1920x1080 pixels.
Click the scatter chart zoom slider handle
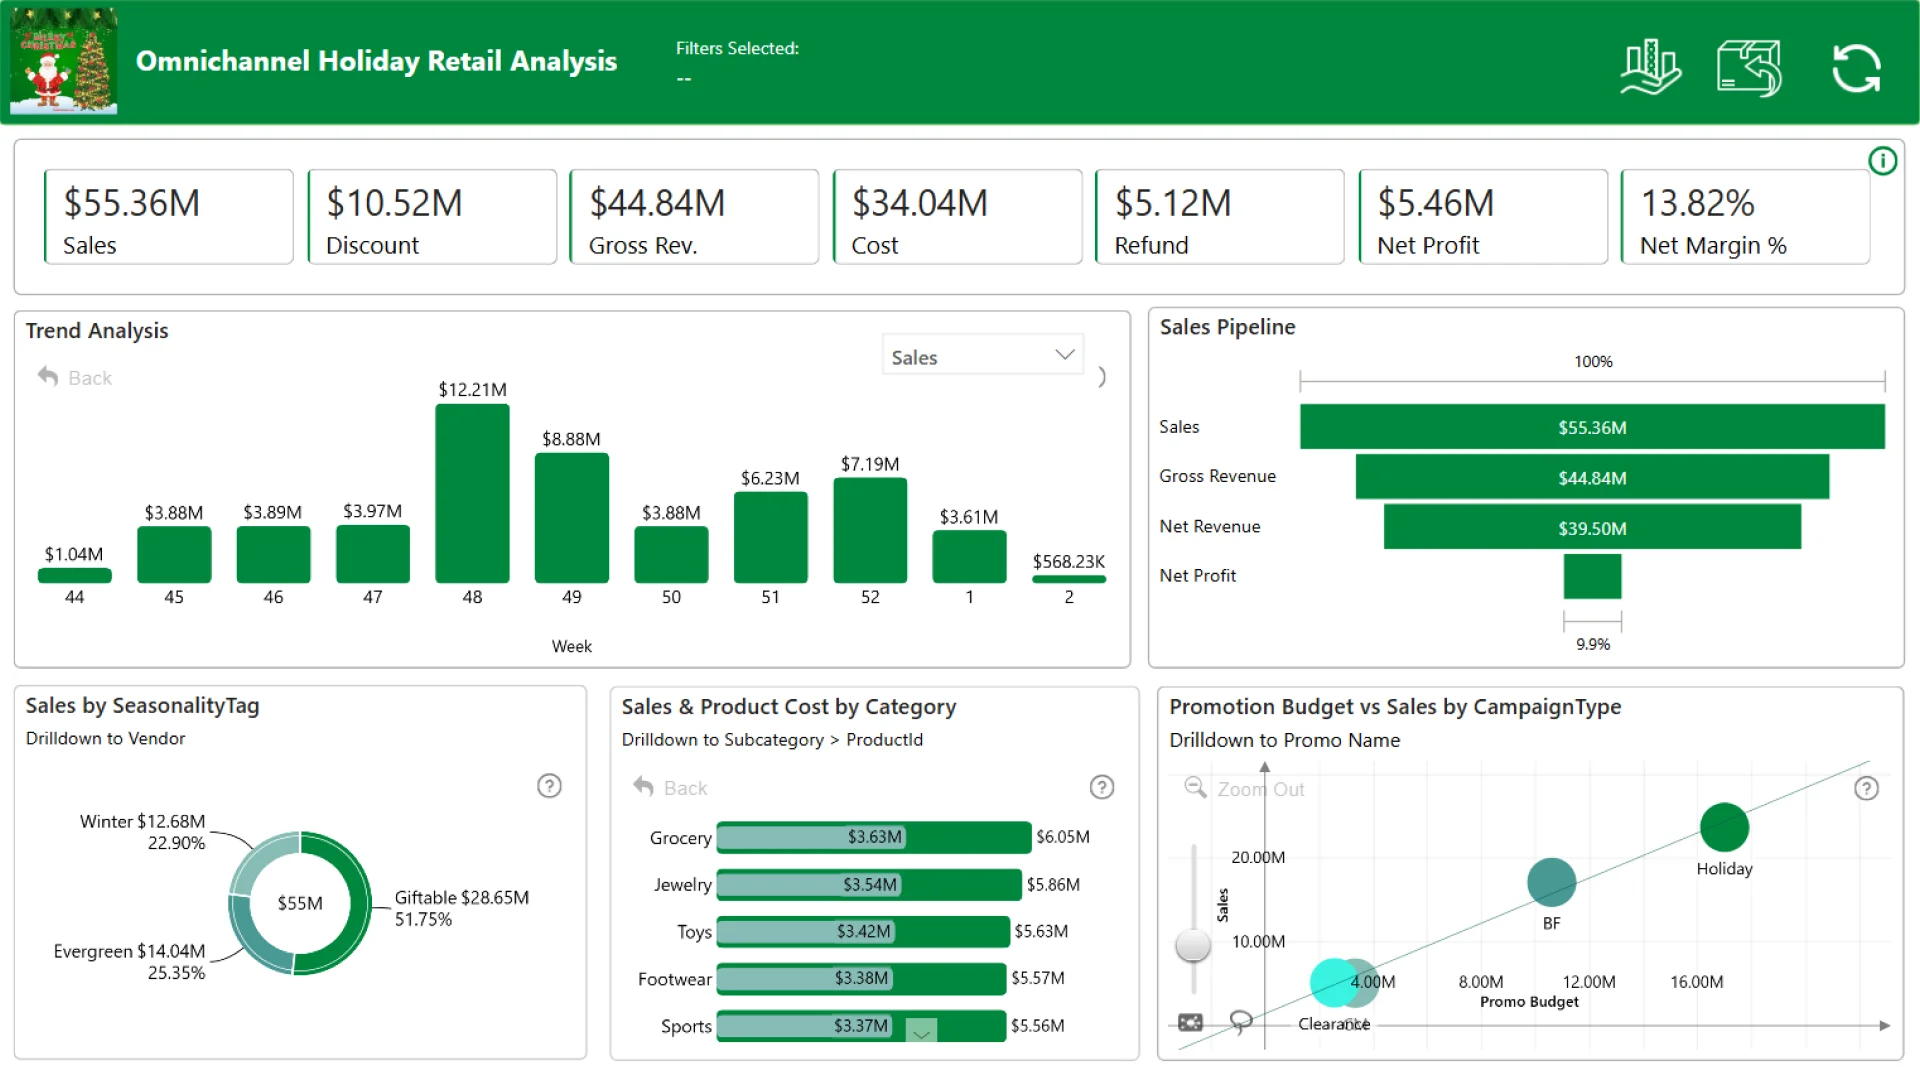tap(1193, 944)
